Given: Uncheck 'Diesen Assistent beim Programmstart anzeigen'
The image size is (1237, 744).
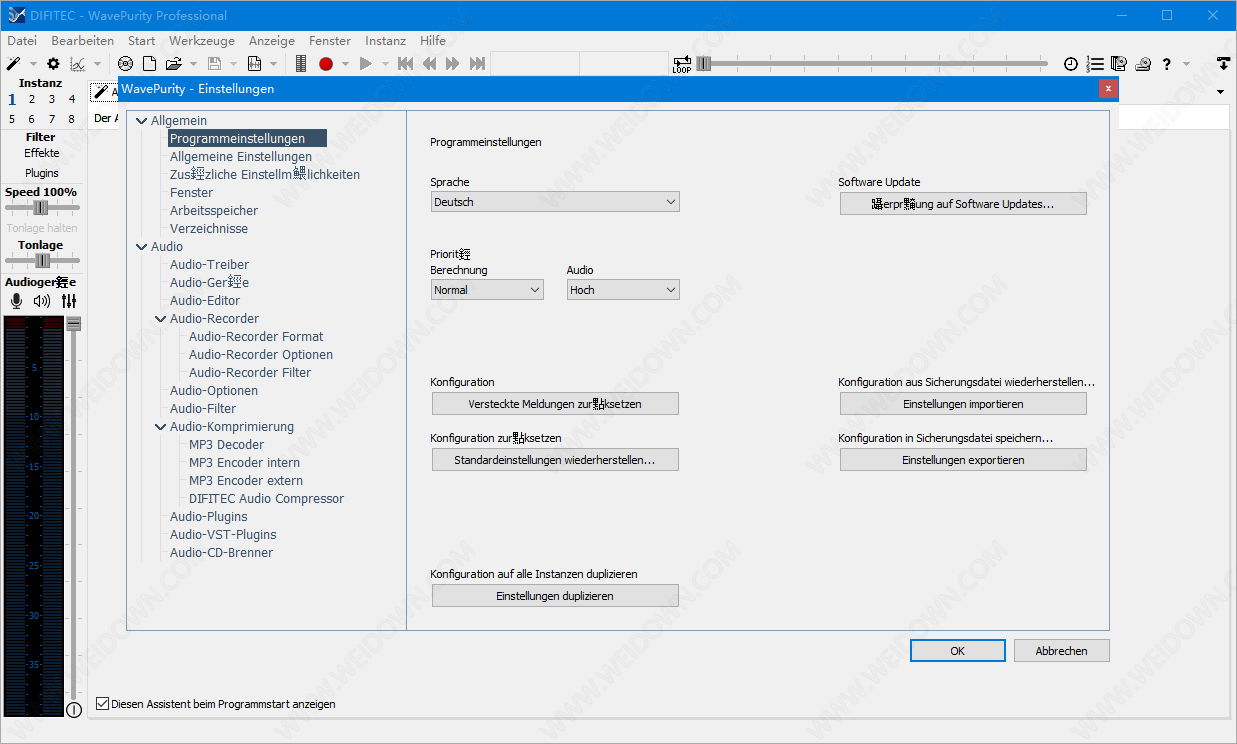Looking at the screenshot, I should click(102, 704).
